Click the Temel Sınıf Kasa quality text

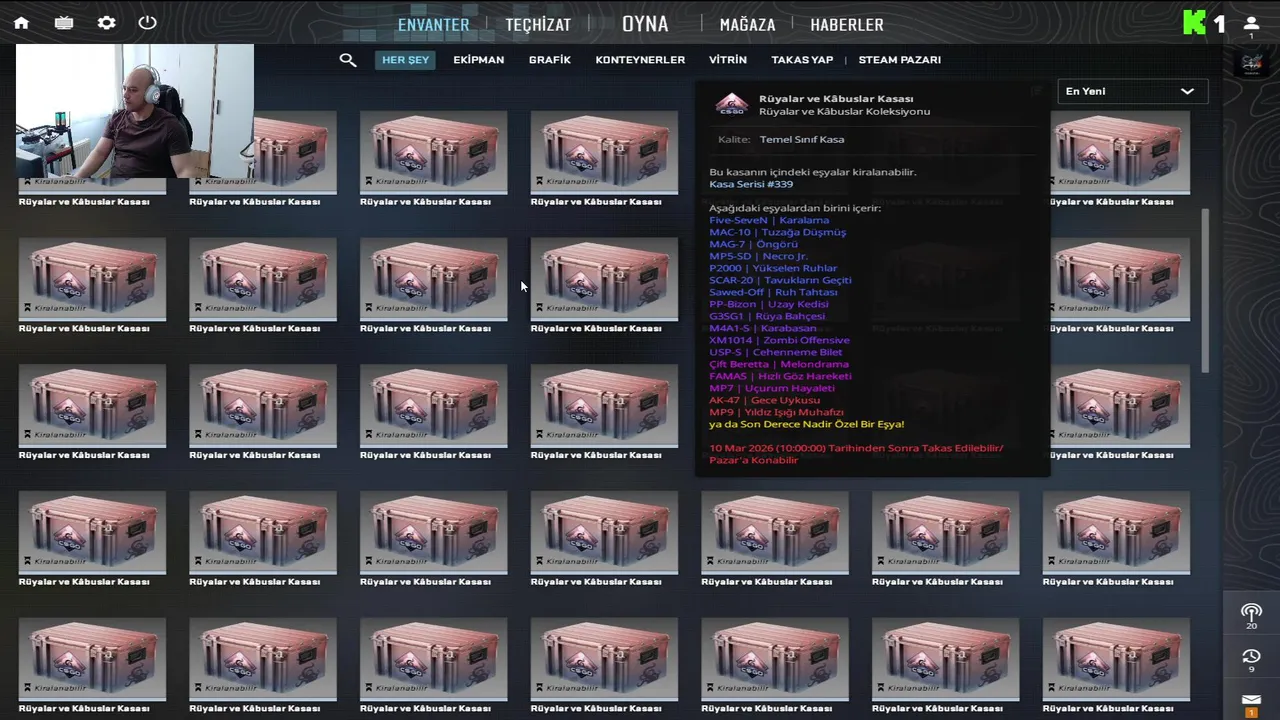[x=802, y=139]
